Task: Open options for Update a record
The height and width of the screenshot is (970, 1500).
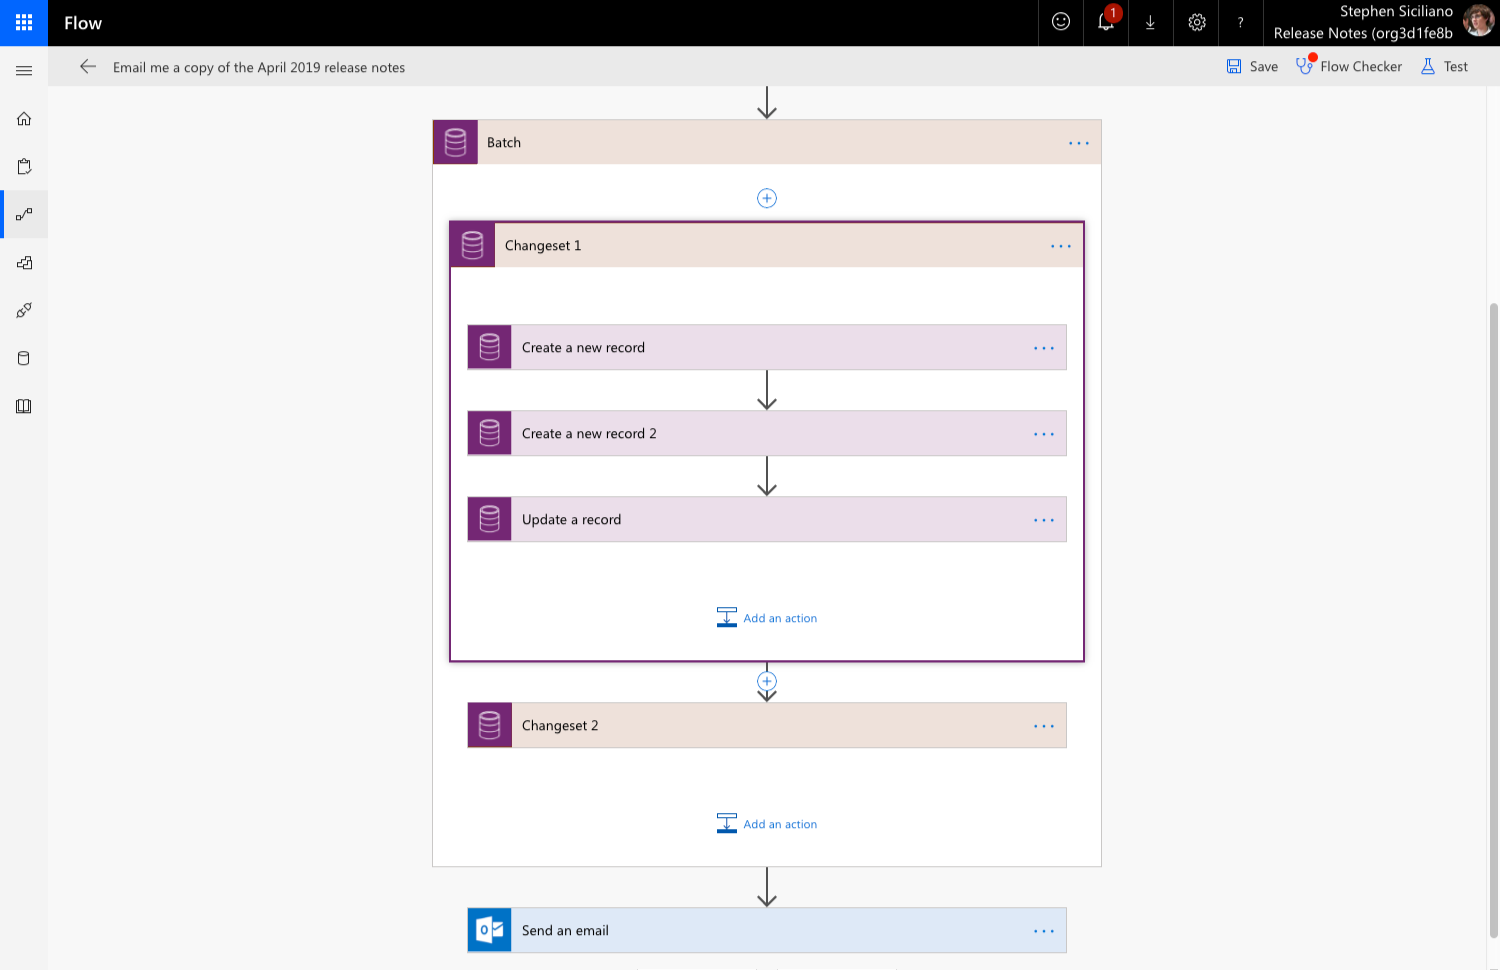Action: click(x=1044, y=519)
